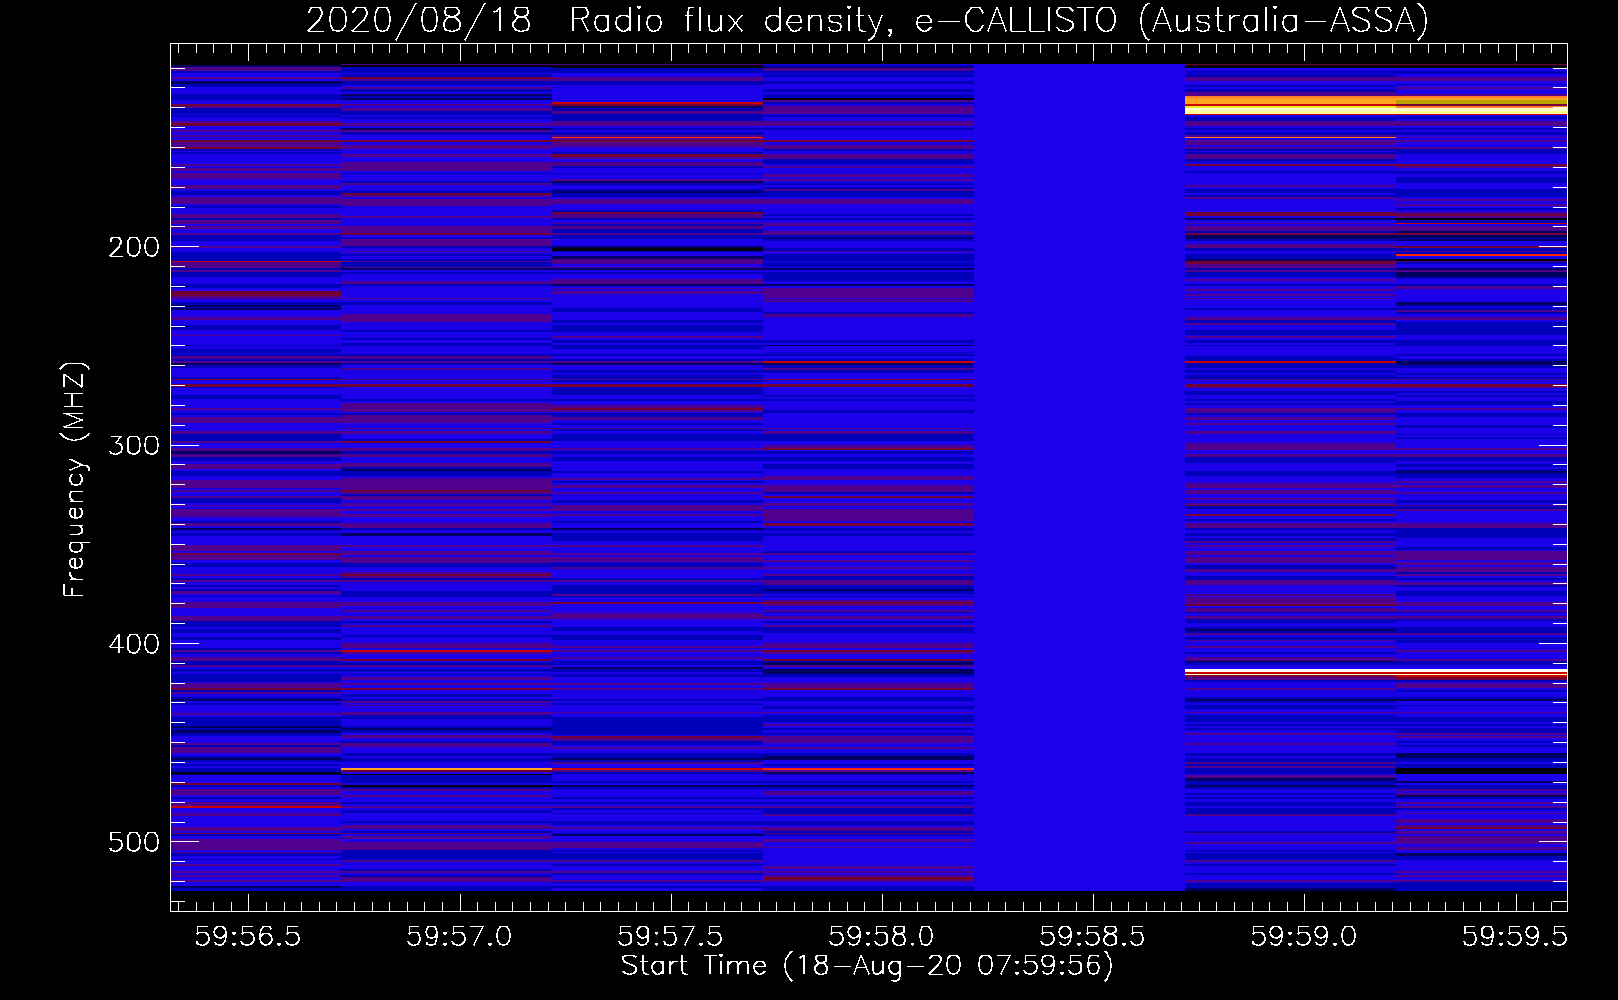
Task: Click the 59:59.5 time tick label
Action: point(1514,936)
